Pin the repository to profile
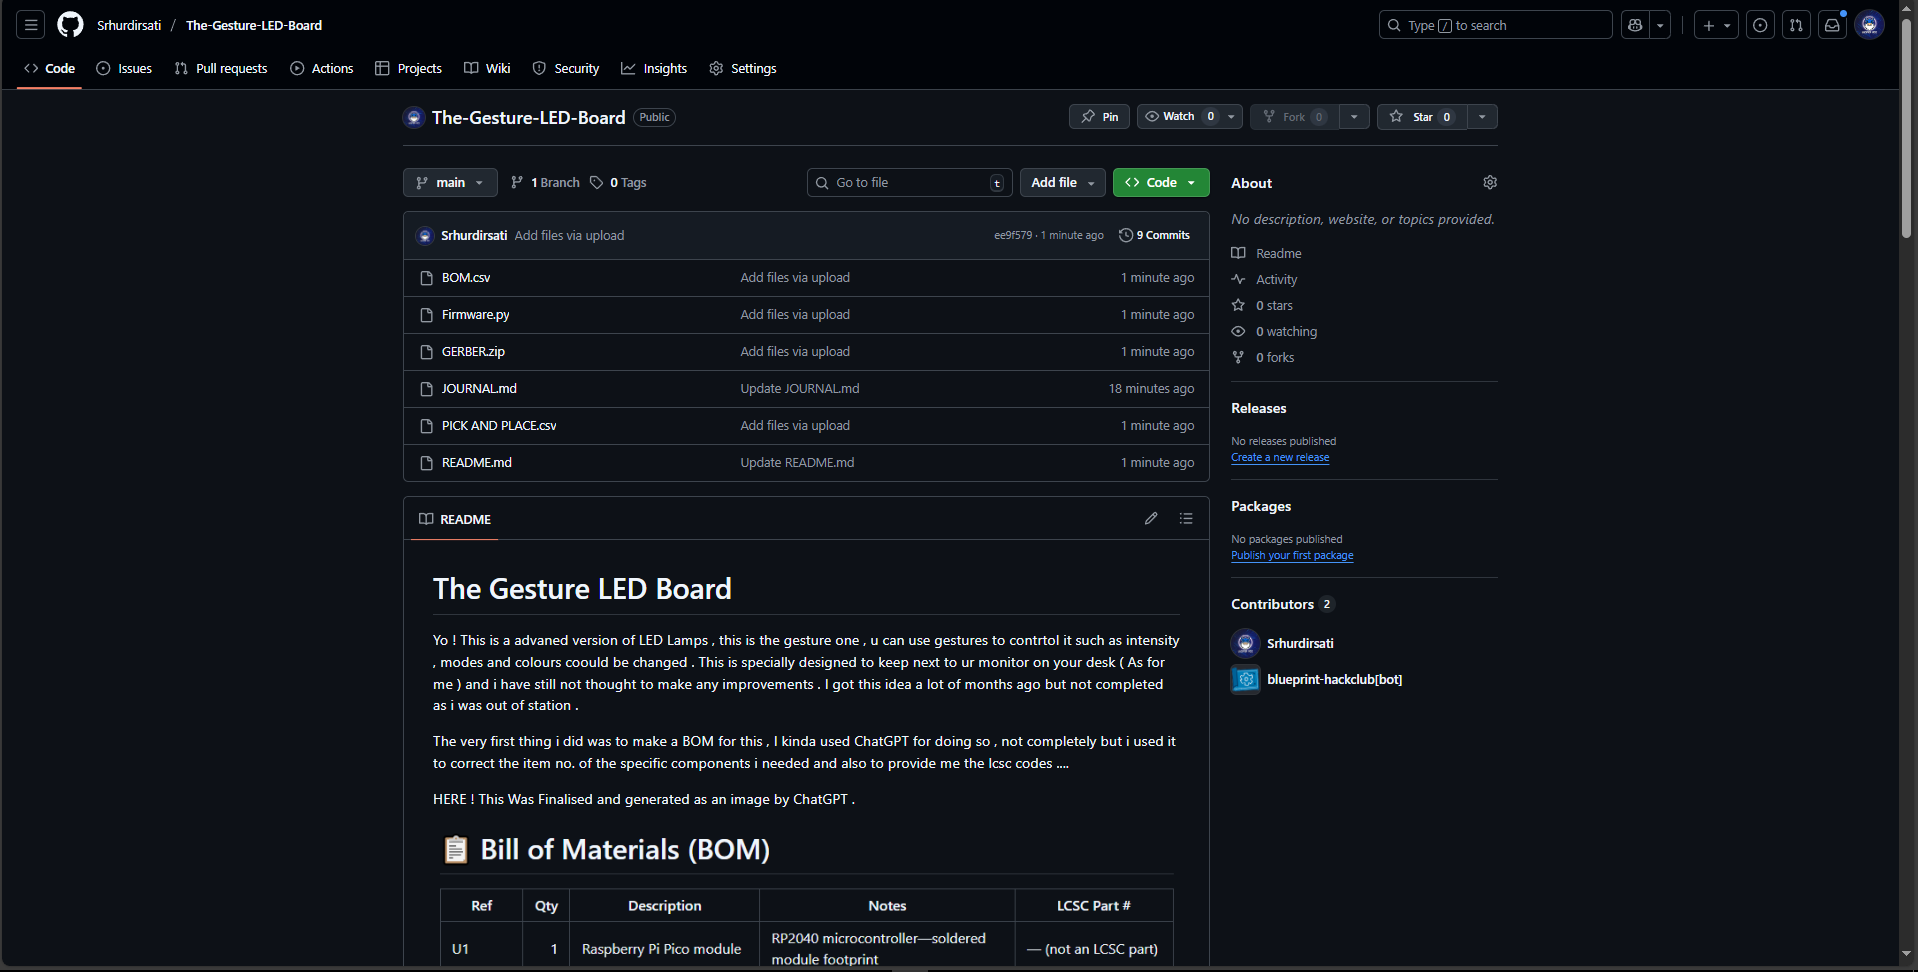 (1099, 117)
